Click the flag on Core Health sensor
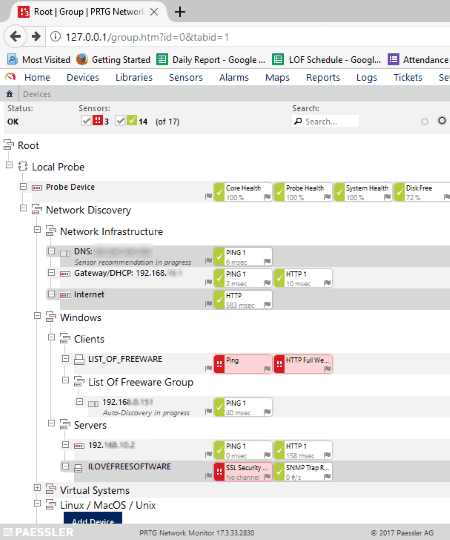Viewport: 450px width, 540px height. (x=267, y=197)
